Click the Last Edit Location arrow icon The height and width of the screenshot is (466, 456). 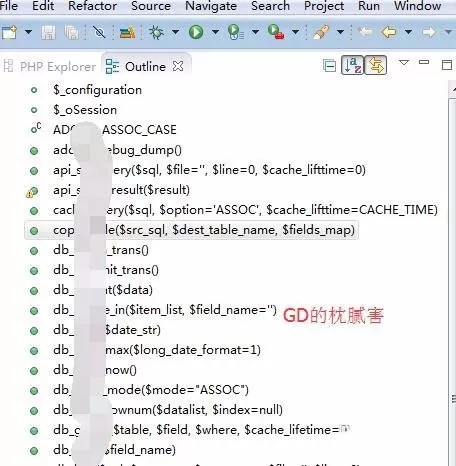[x=365, y=32]
